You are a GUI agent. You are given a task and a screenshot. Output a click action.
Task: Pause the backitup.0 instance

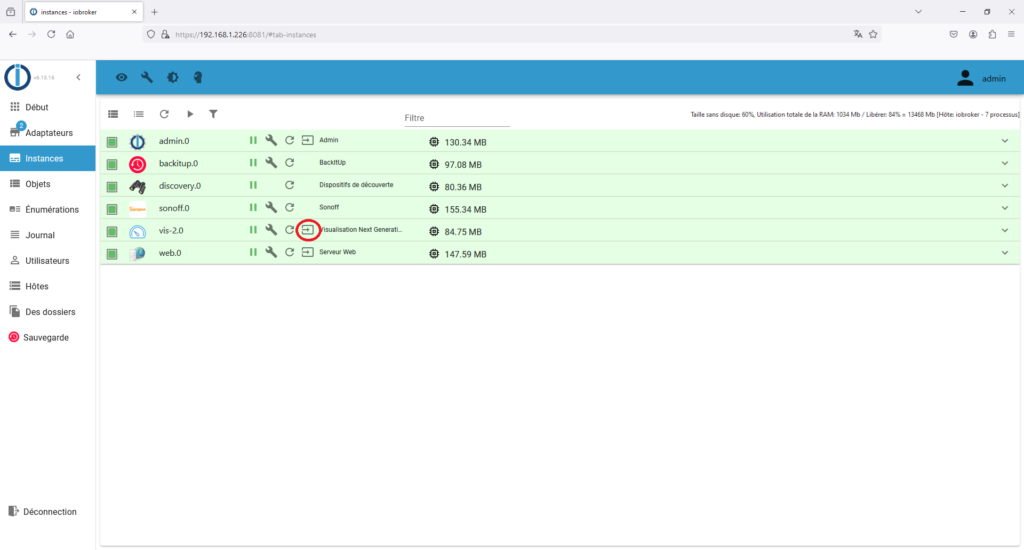pyautogui.click(x=253, y=163)
